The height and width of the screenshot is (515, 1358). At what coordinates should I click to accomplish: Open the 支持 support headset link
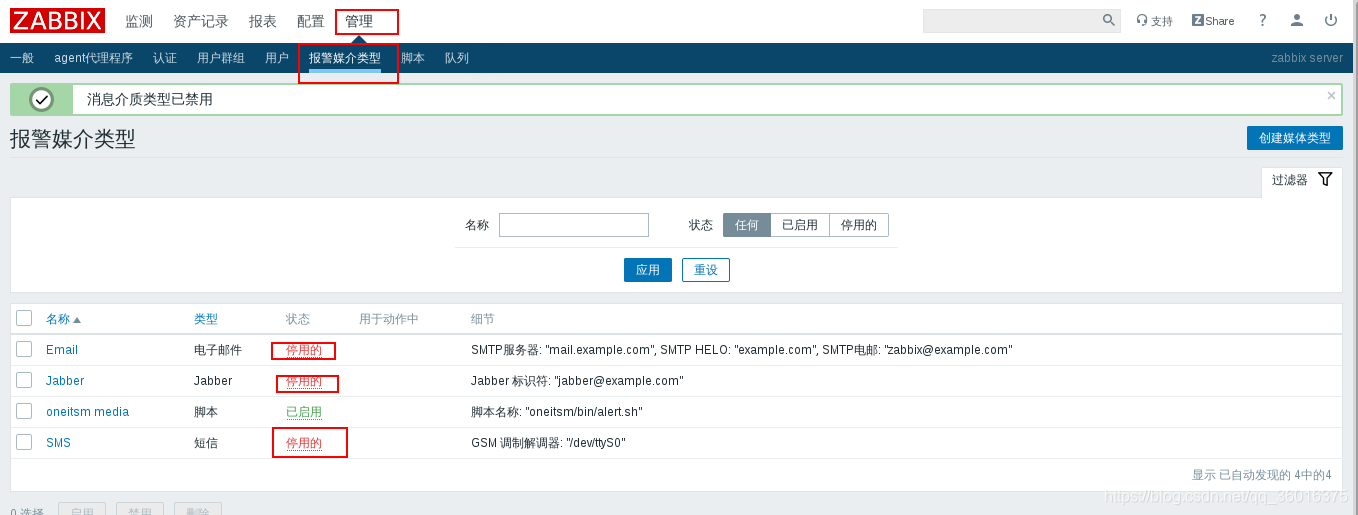1154,21
